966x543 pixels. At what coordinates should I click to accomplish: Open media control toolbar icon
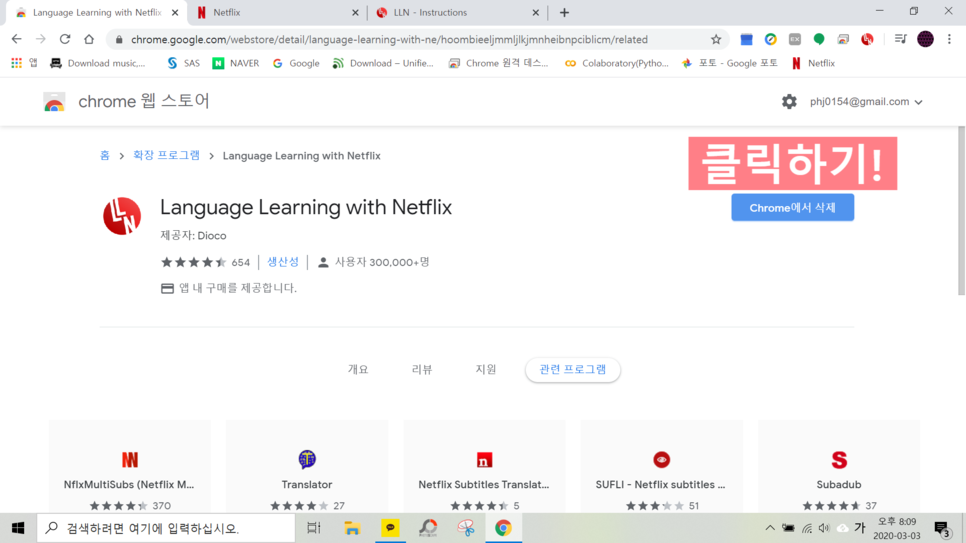pos(901,39)
